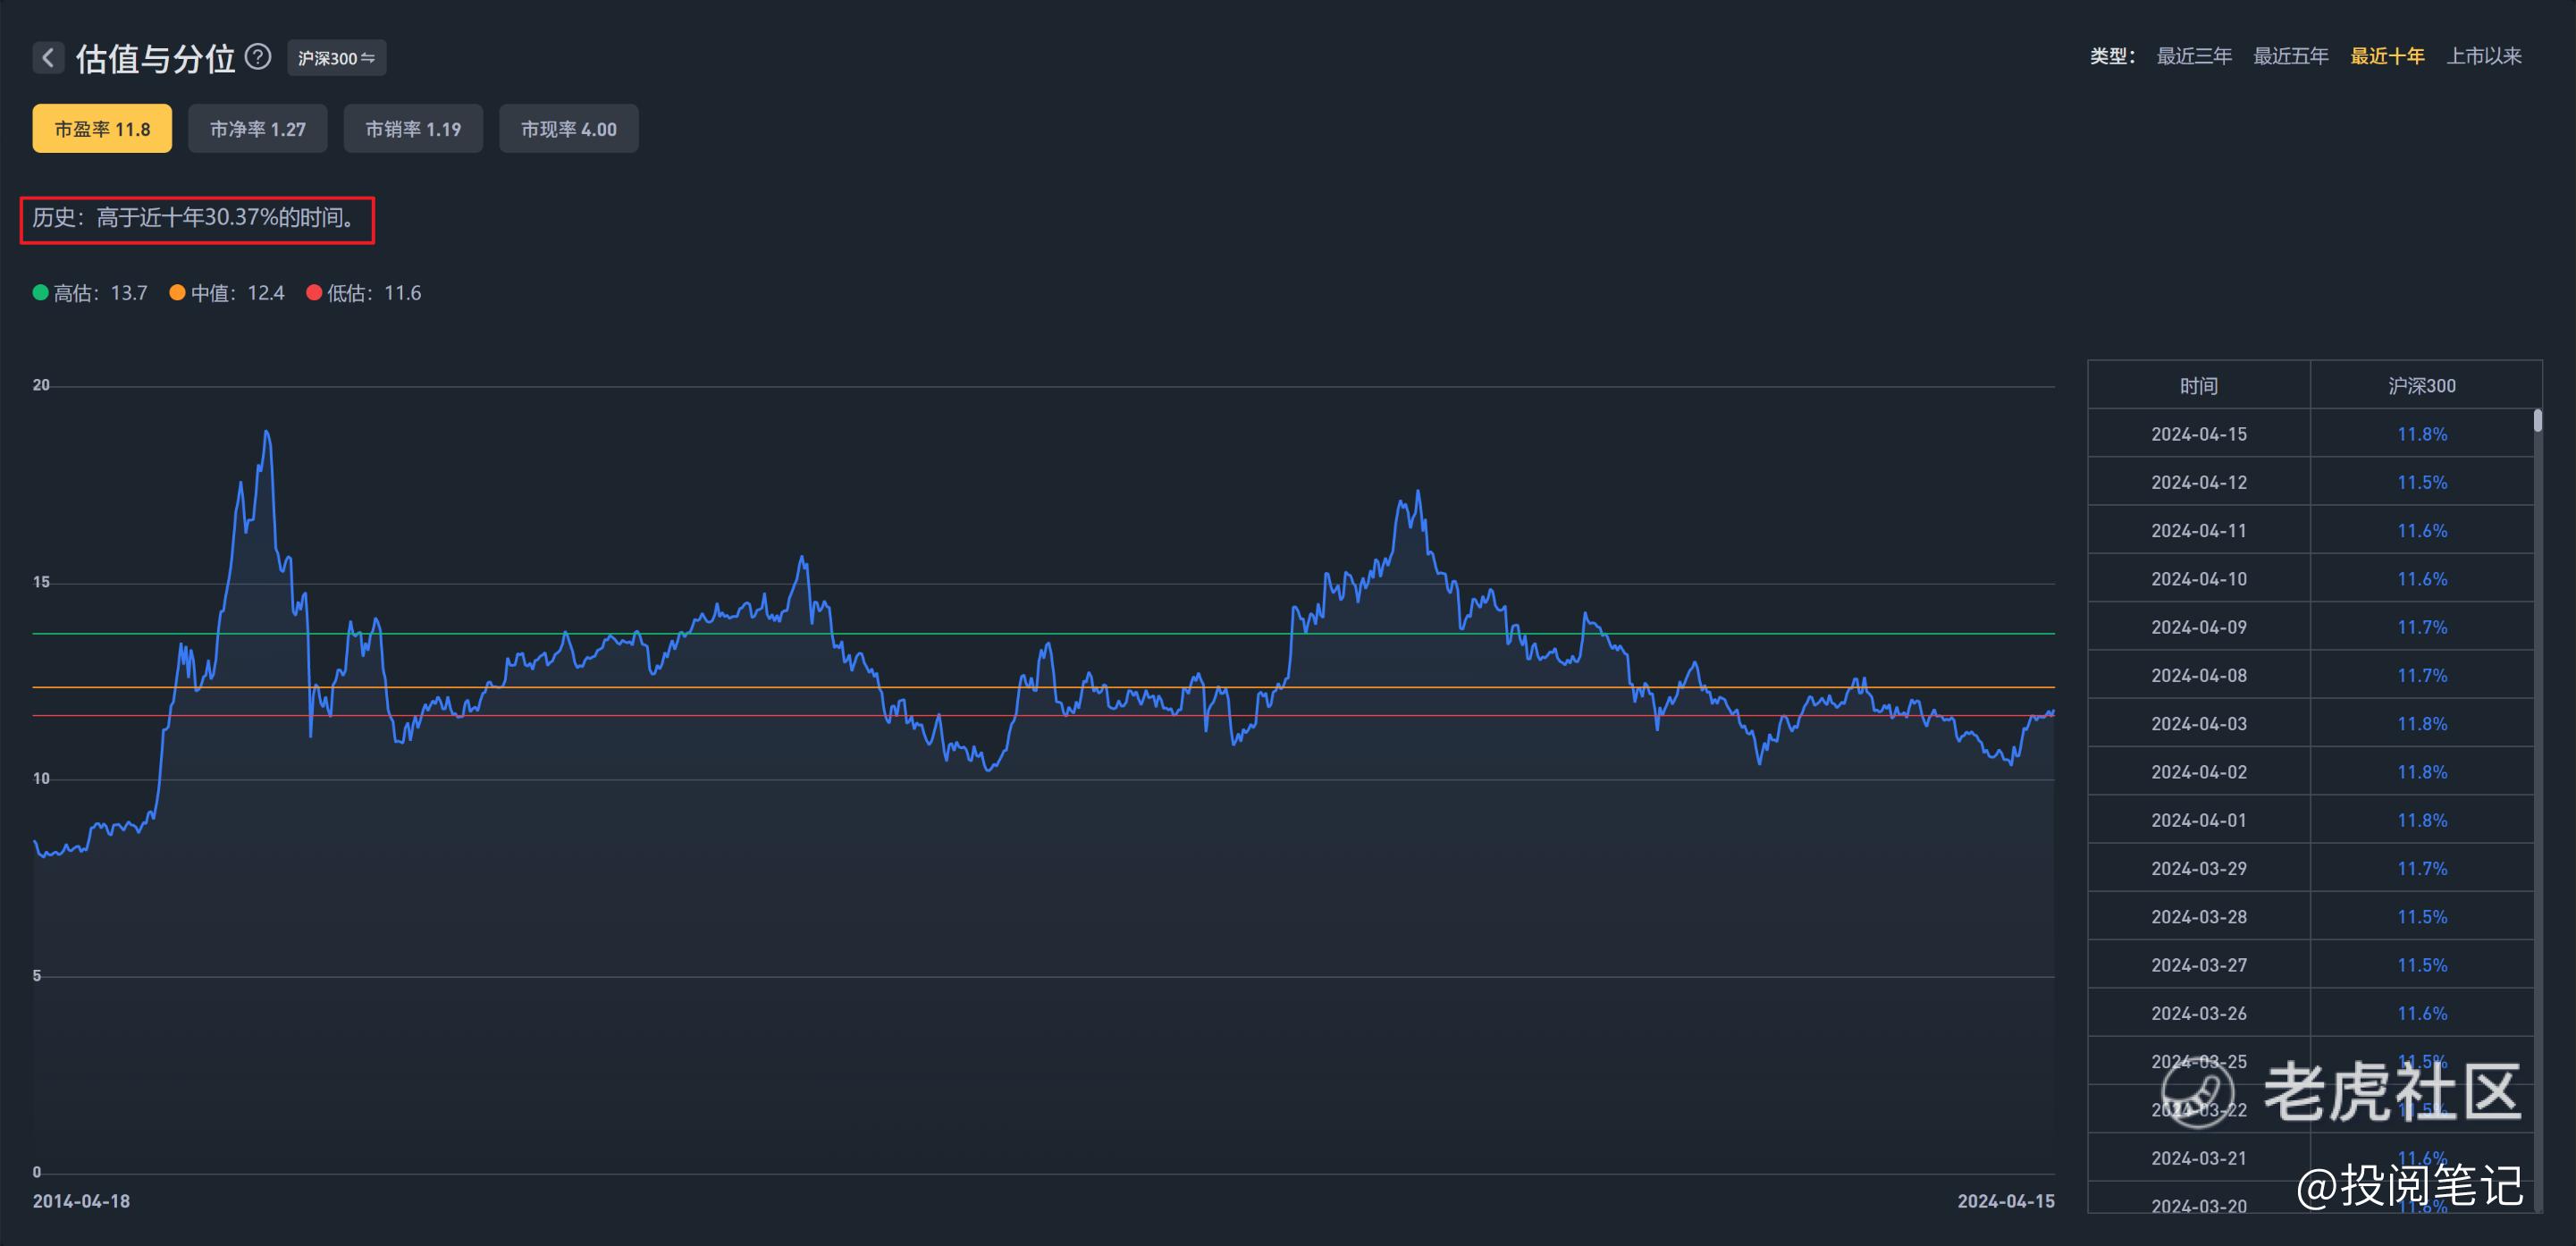Select the 2024-03-28 table row date

[x=2199, y=917]
